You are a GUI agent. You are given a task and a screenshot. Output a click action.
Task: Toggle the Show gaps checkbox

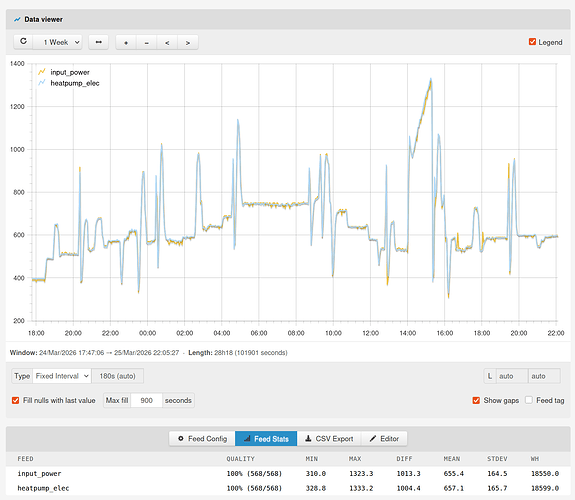[476, 400]
